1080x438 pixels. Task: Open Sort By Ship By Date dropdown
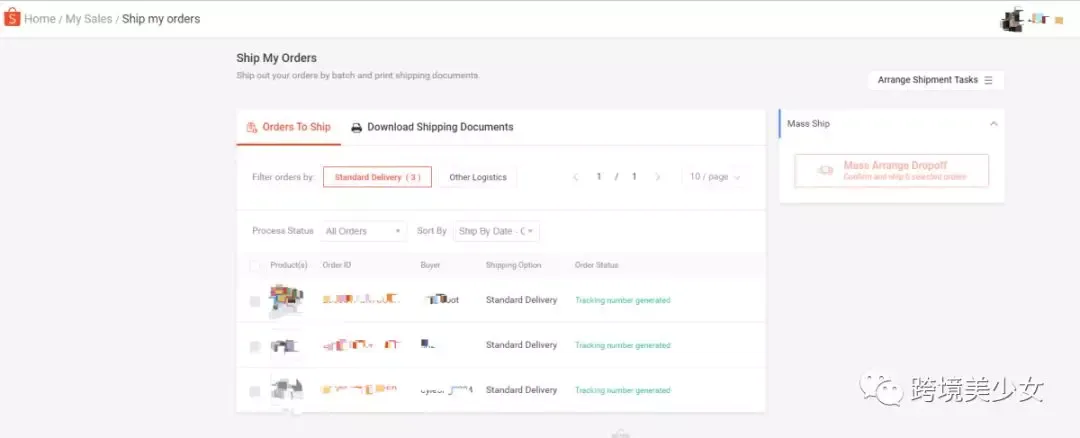point(497,231)
